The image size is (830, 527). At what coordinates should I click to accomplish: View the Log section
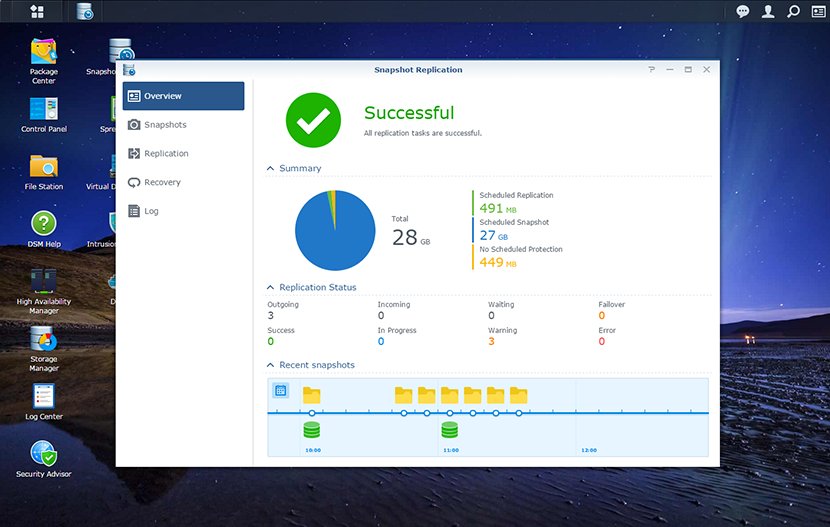tap(183, 211)
